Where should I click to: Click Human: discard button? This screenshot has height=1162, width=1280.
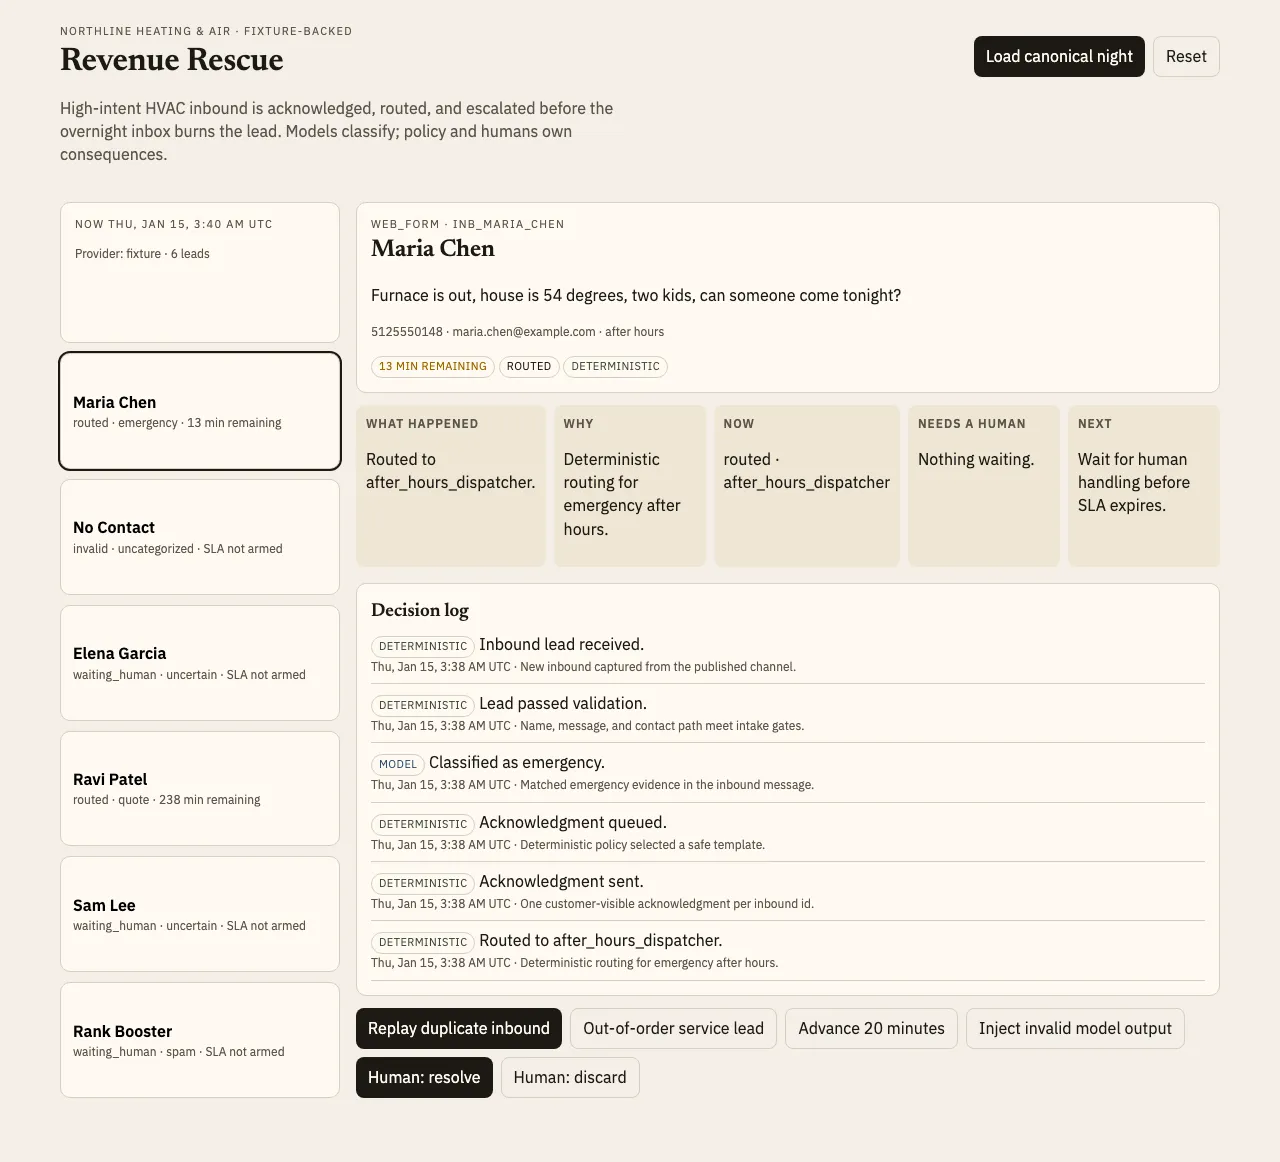tap(570, 1078)
